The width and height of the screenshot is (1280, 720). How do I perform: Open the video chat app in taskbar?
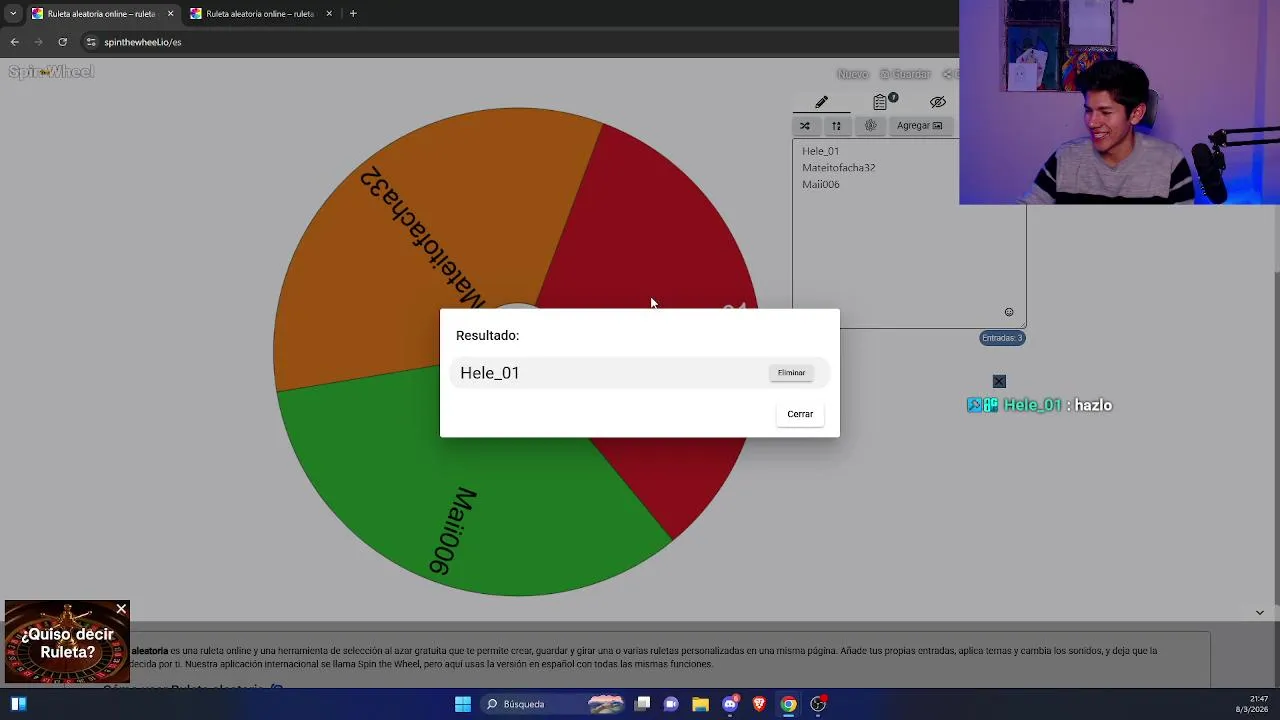coord(671,704)
